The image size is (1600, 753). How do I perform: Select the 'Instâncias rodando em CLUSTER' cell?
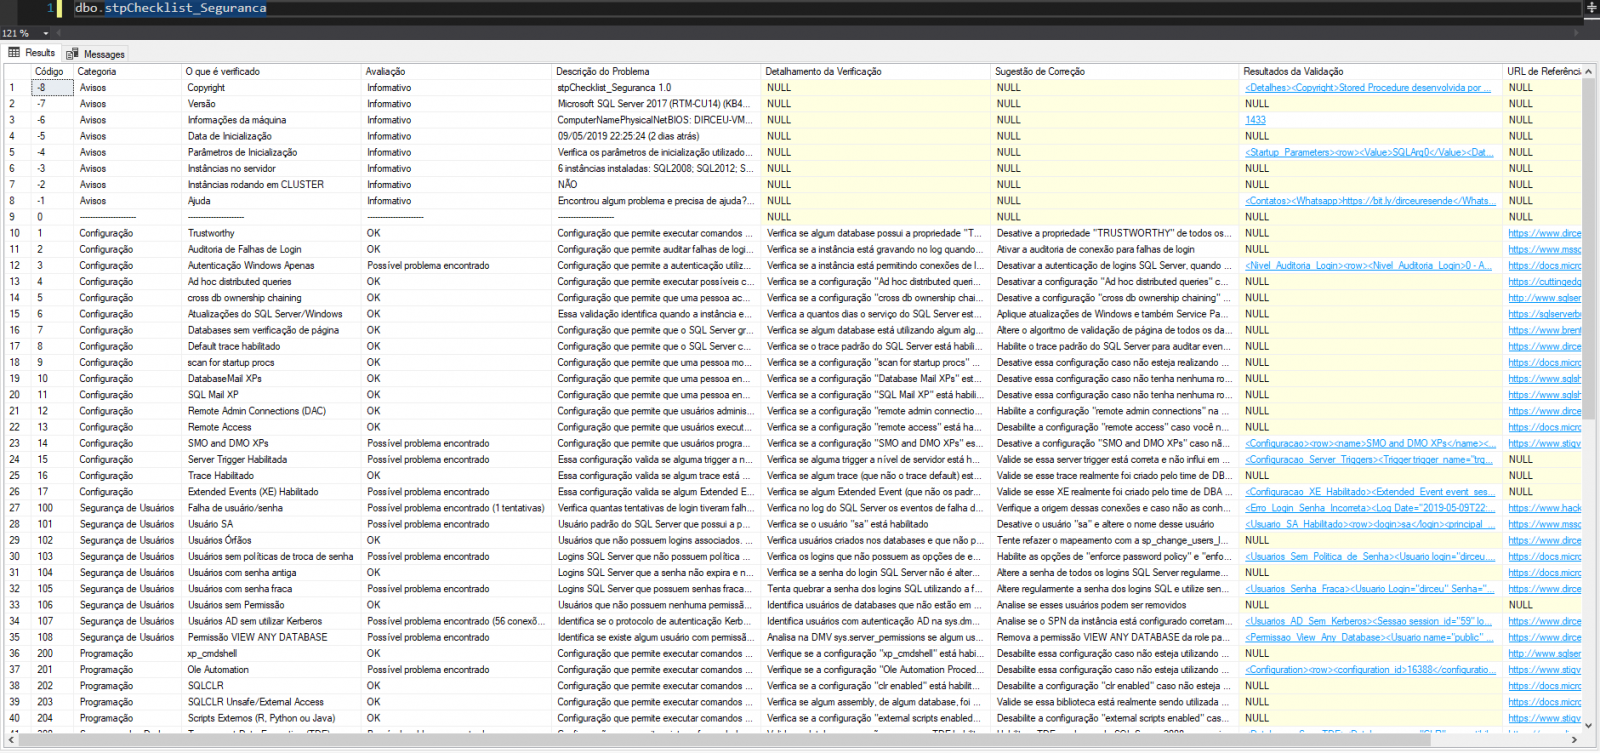click(x=271, y=185)
